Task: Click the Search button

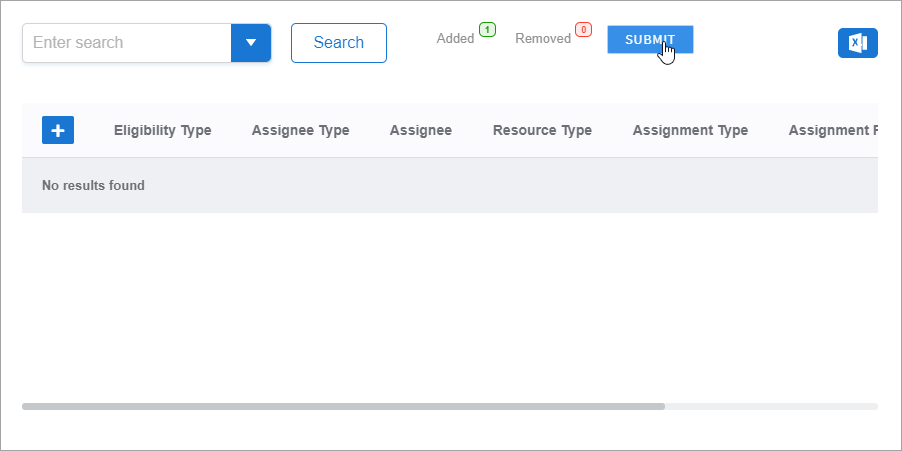Action: coord(338,43)
